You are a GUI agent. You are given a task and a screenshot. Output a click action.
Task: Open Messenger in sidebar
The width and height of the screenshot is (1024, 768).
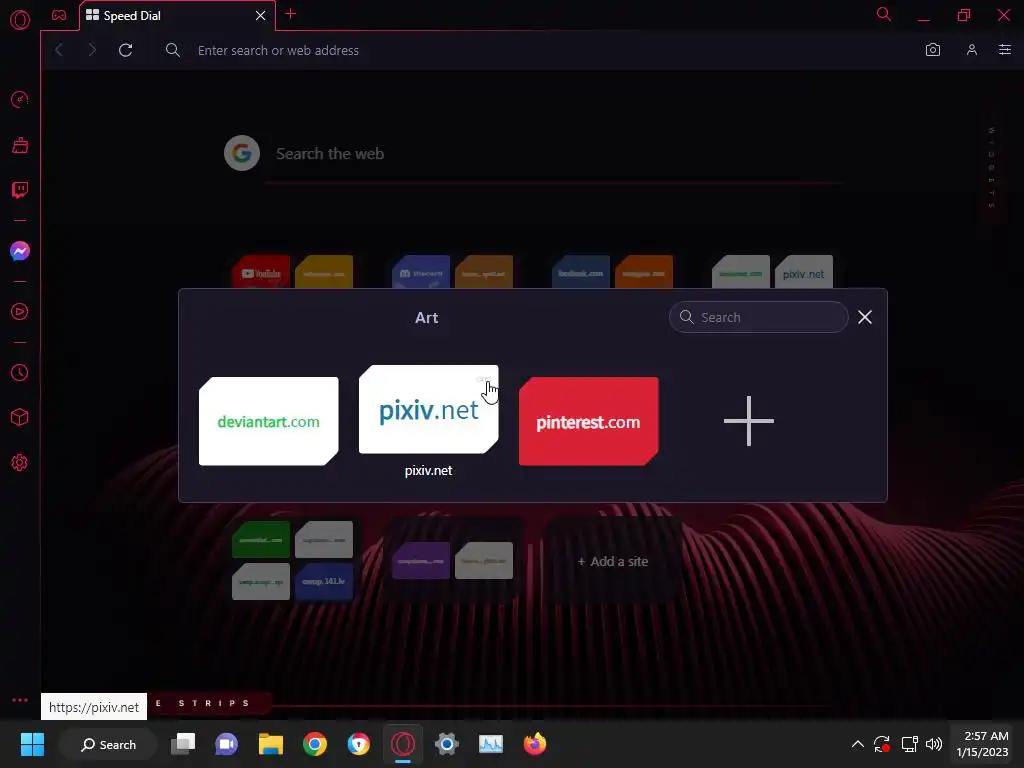coord(20,251)
